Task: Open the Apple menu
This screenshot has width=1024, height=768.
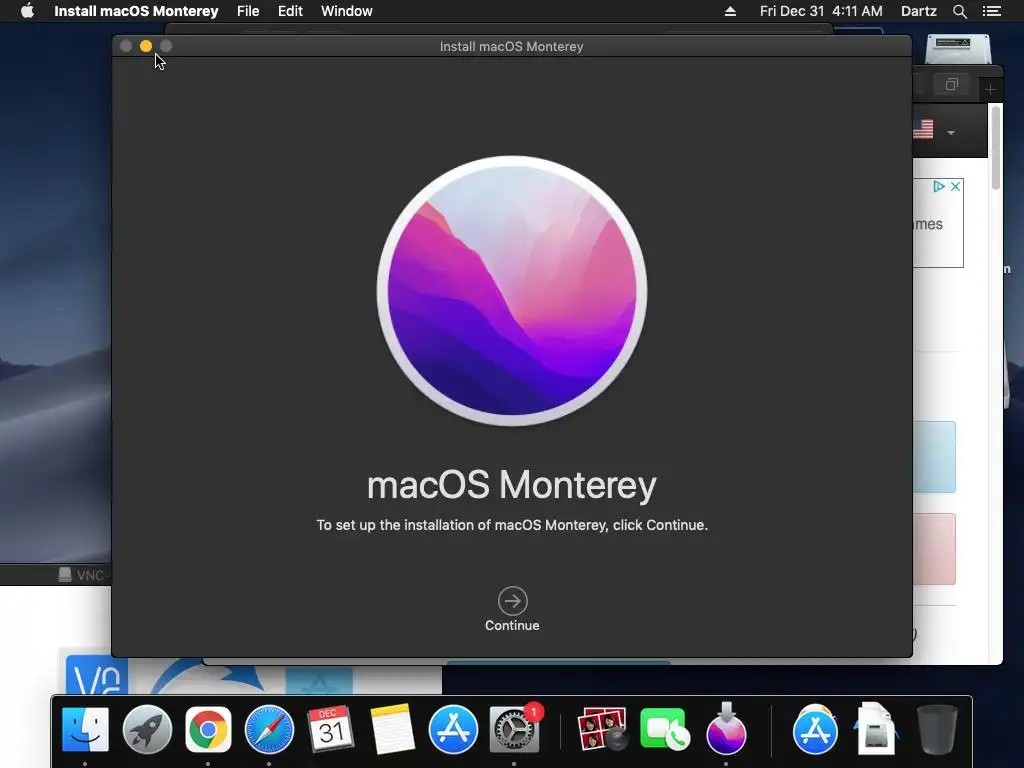Action: 27,11
